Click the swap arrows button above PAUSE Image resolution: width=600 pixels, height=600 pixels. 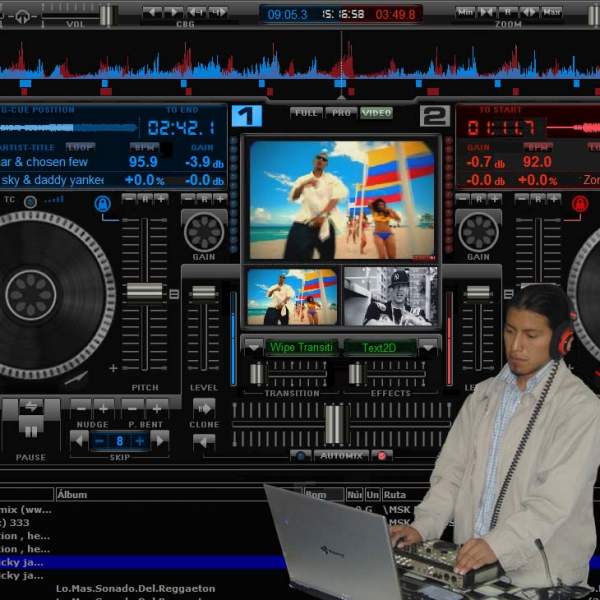[x=31, y=407]
